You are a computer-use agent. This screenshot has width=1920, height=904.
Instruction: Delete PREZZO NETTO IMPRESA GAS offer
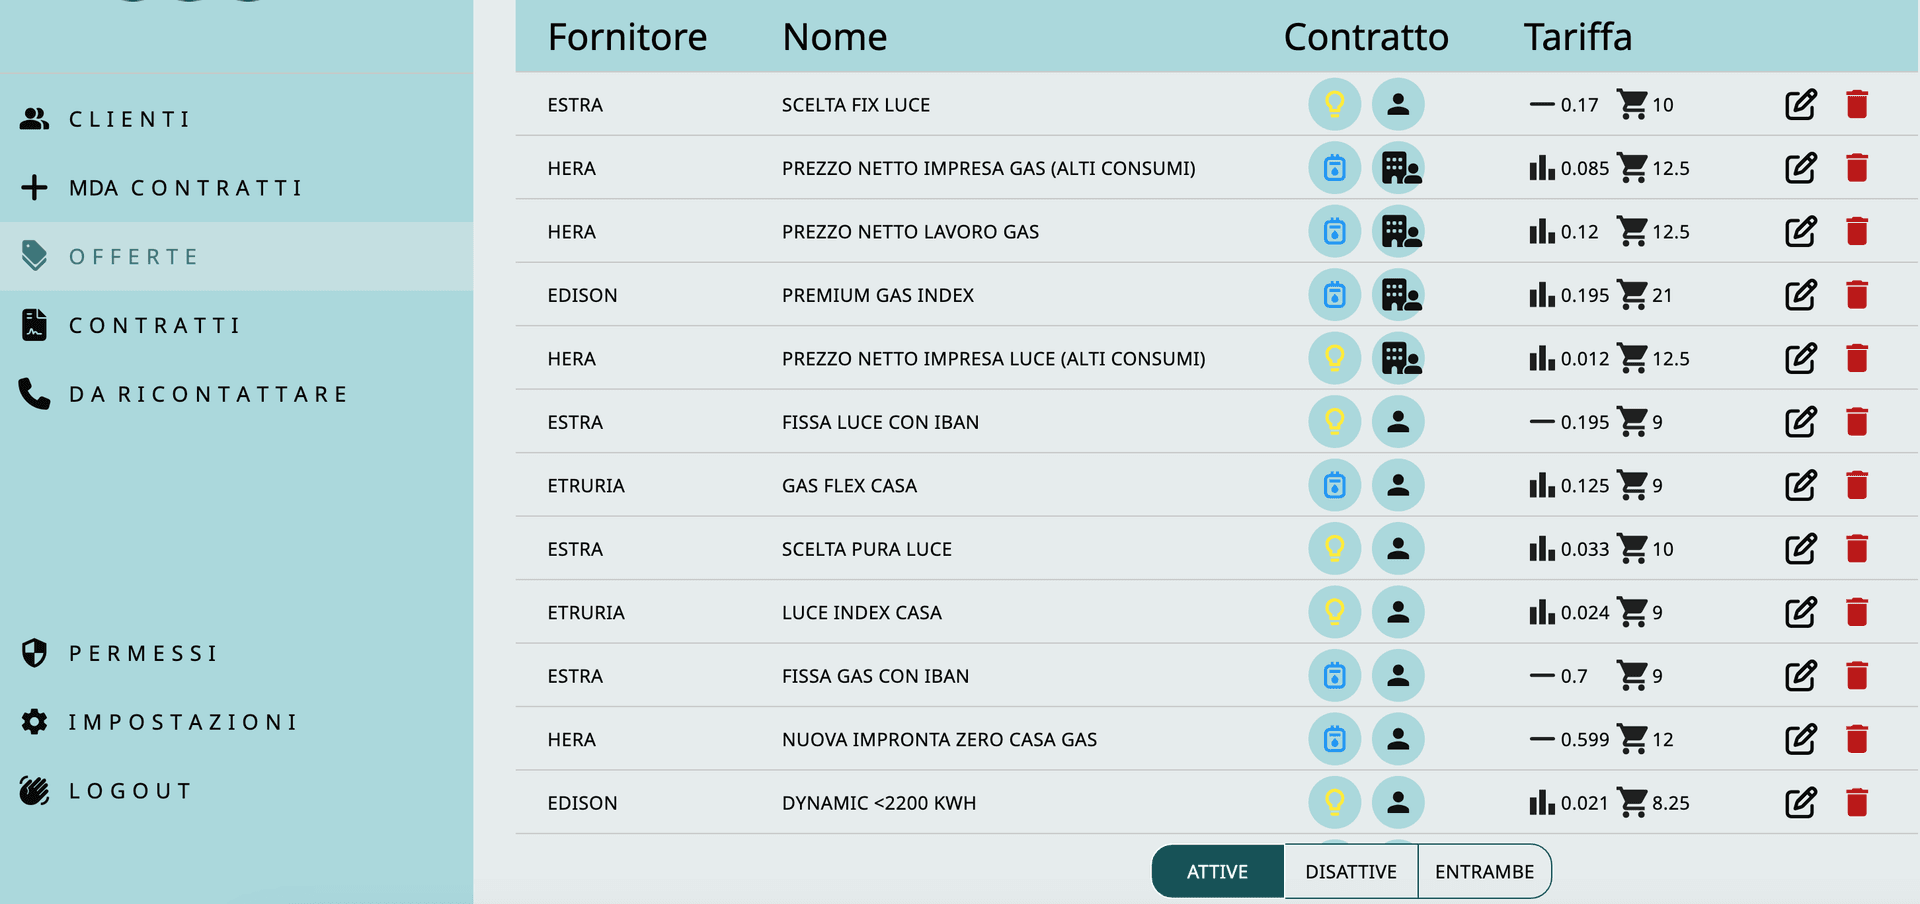(1857, 168)
